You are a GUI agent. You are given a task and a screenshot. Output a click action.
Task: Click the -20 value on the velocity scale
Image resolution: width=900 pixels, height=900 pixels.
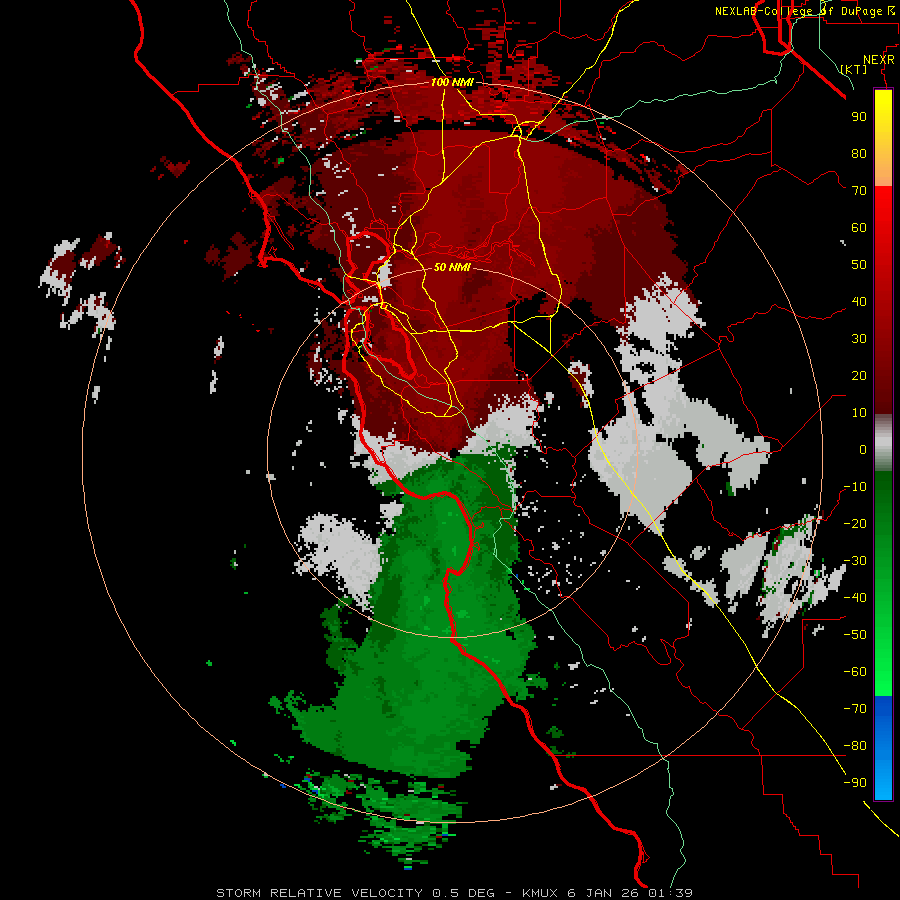pyautogui.click(x=855, y=523)
